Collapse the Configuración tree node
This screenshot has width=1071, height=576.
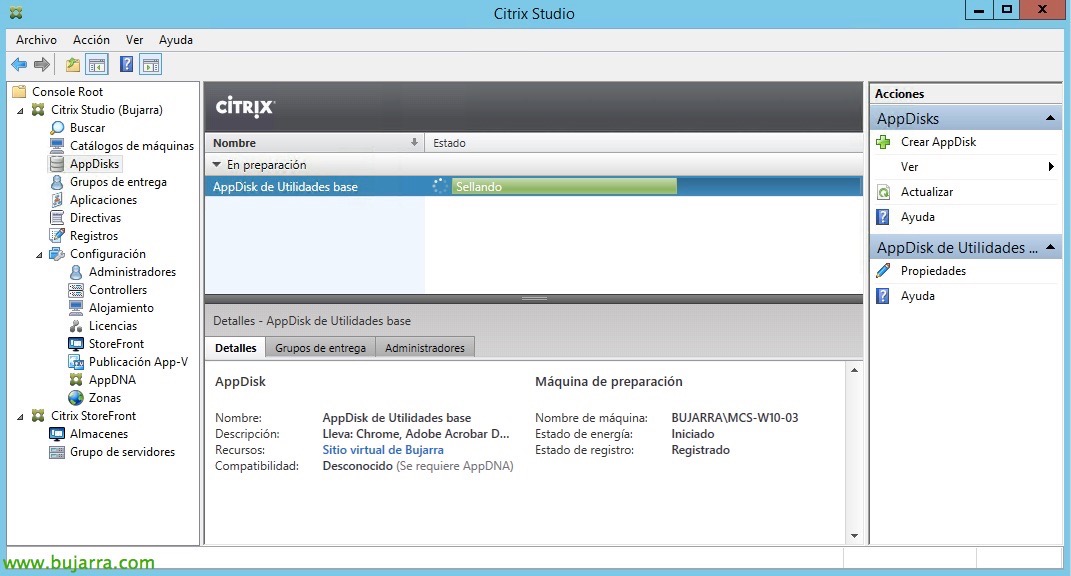click(x=40, y=254)
